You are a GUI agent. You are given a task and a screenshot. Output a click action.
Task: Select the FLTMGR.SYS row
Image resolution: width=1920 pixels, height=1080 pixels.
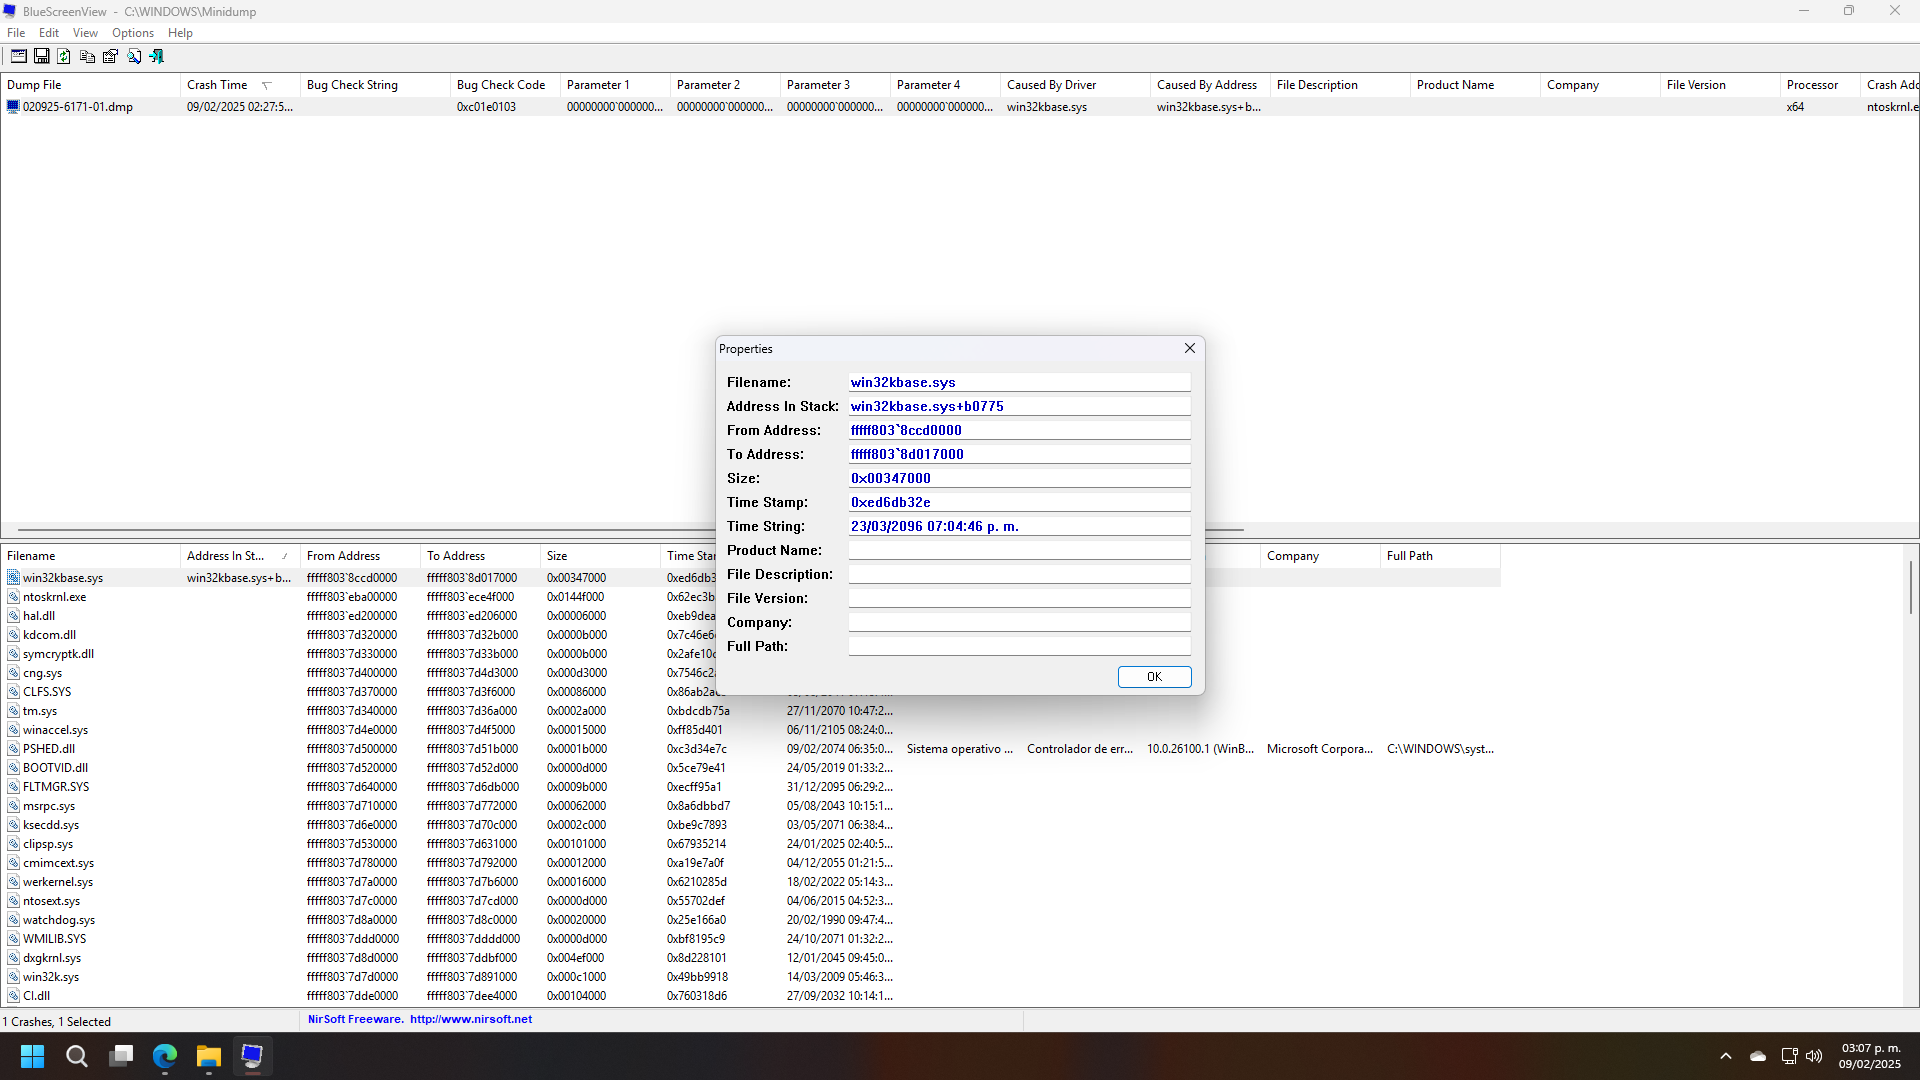click(x=750, y=787)
